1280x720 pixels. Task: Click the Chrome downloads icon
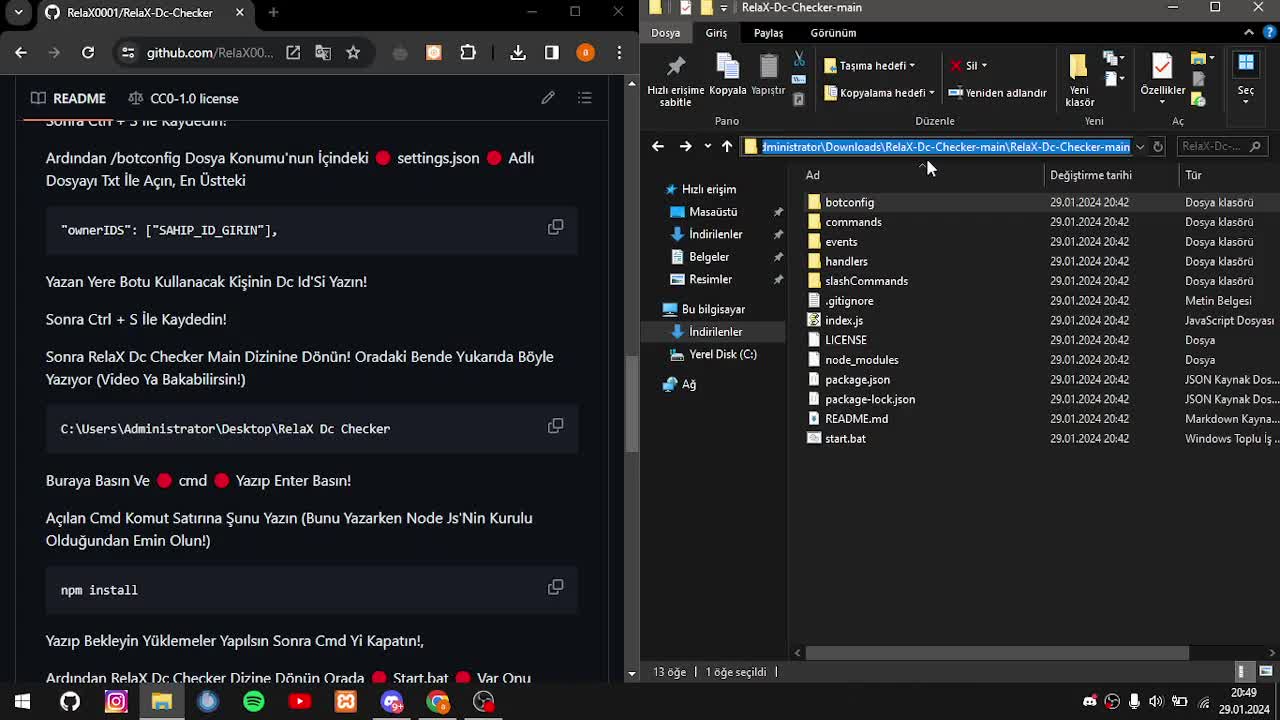click(518, 53)
